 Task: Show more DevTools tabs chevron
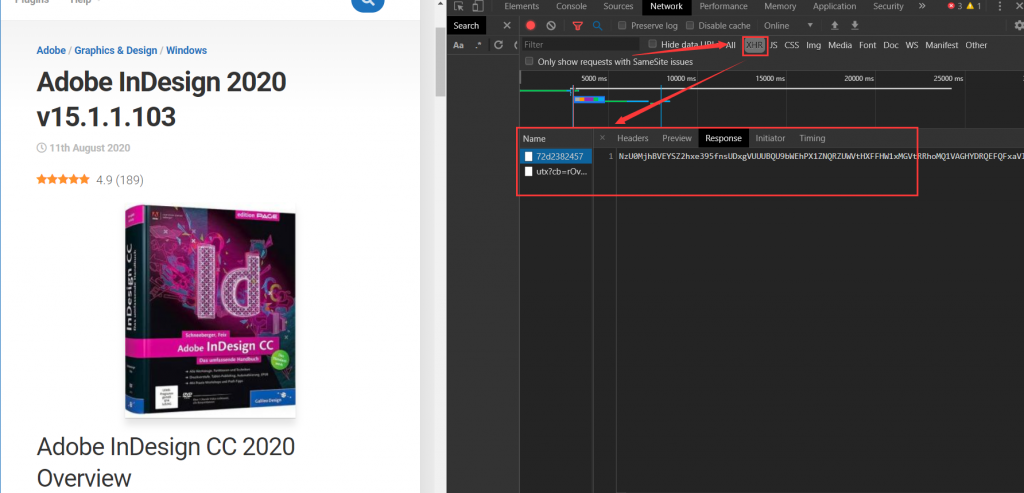pos(922,6)
